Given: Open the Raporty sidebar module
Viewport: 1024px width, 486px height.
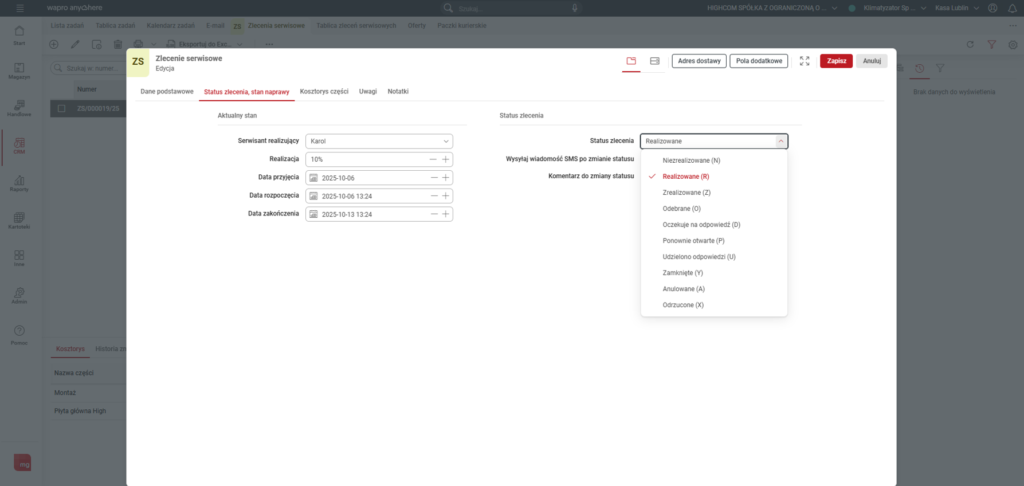Looking at the screenshot, I should coord(20,183).
